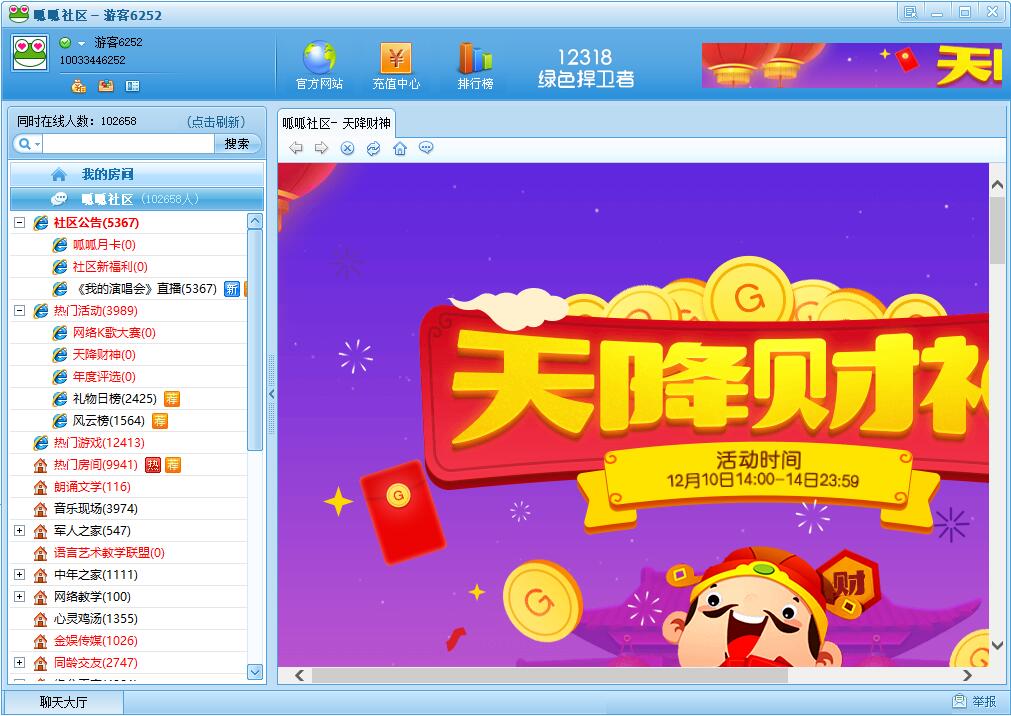Click the home icon in the page toolbar
Viewport: 1011px width, 716px height.
pyautogui.click(x=400, y=148)
